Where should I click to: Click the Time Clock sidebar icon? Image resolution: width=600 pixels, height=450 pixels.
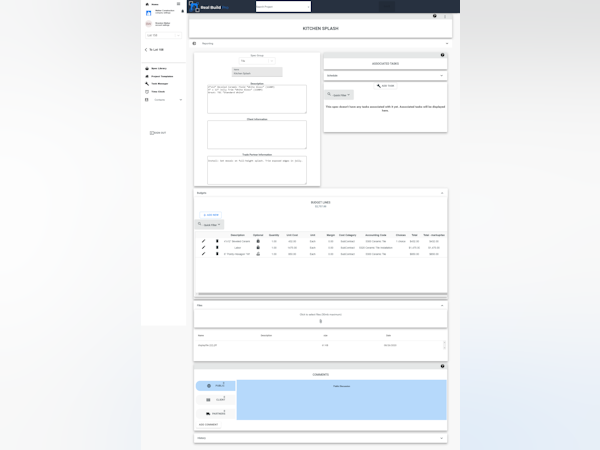point(147,91)
